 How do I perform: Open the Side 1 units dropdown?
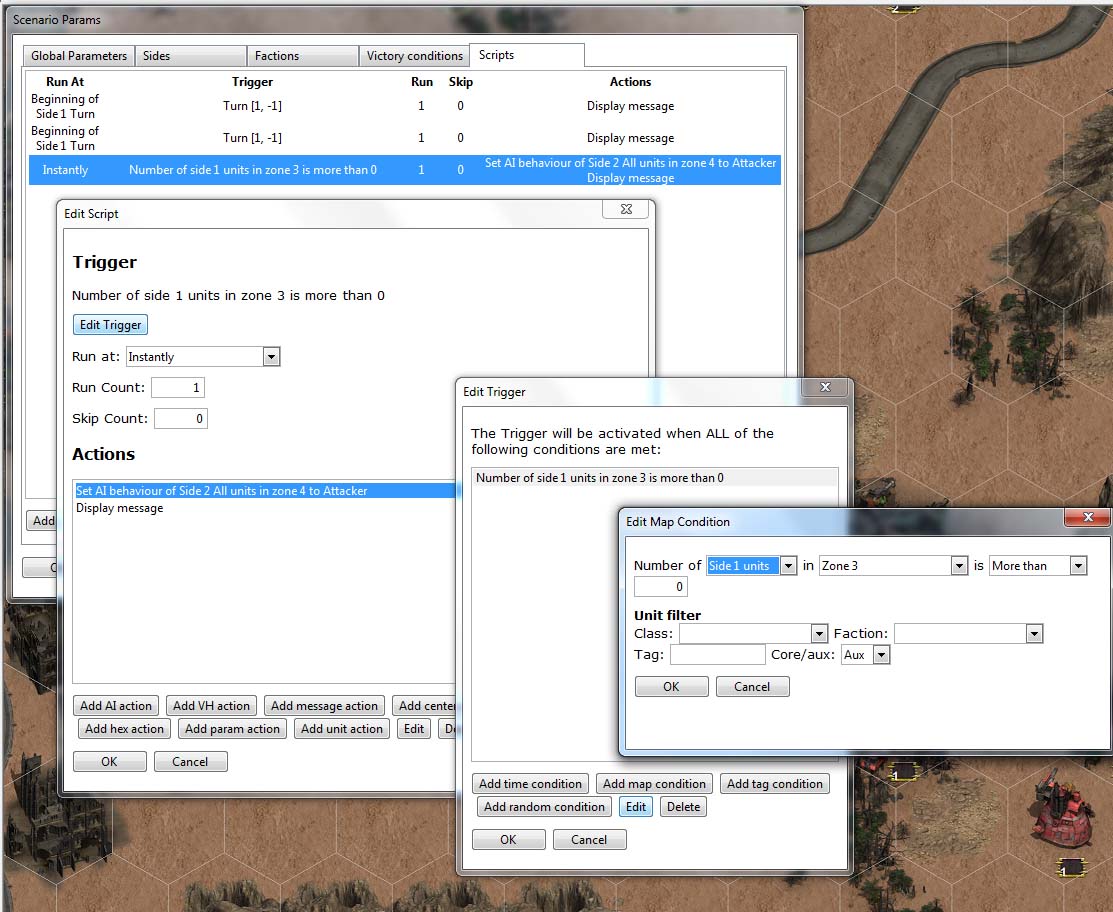pos(788,566)
